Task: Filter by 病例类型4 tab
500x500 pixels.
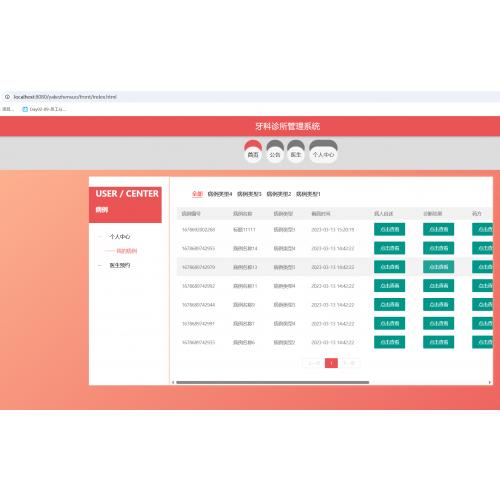Action: (220, 194)
